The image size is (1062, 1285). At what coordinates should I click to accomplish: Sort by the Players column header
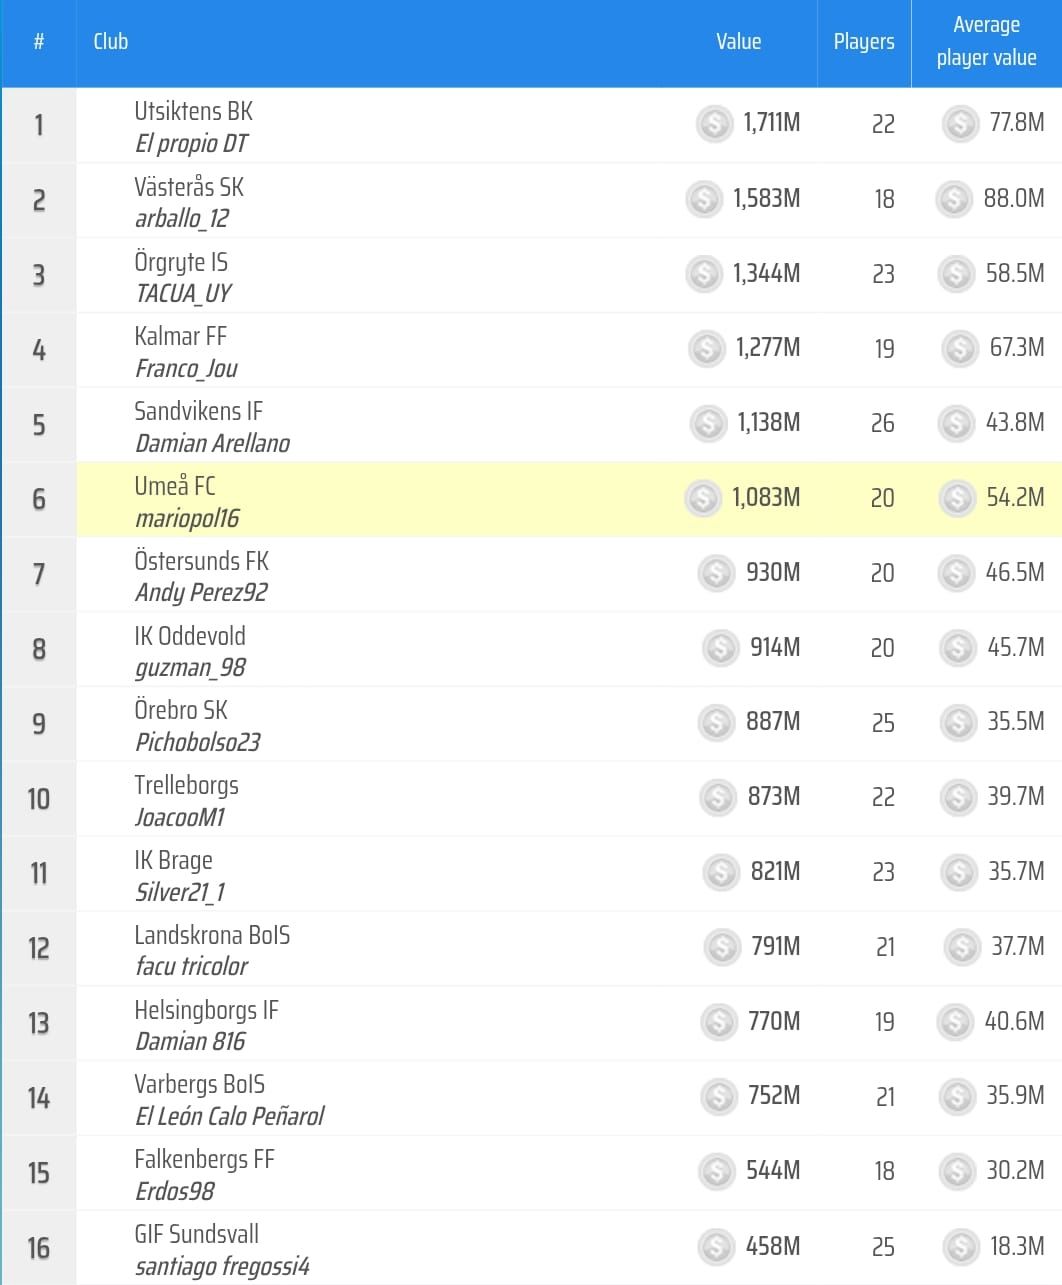click(x=864, y=42)
